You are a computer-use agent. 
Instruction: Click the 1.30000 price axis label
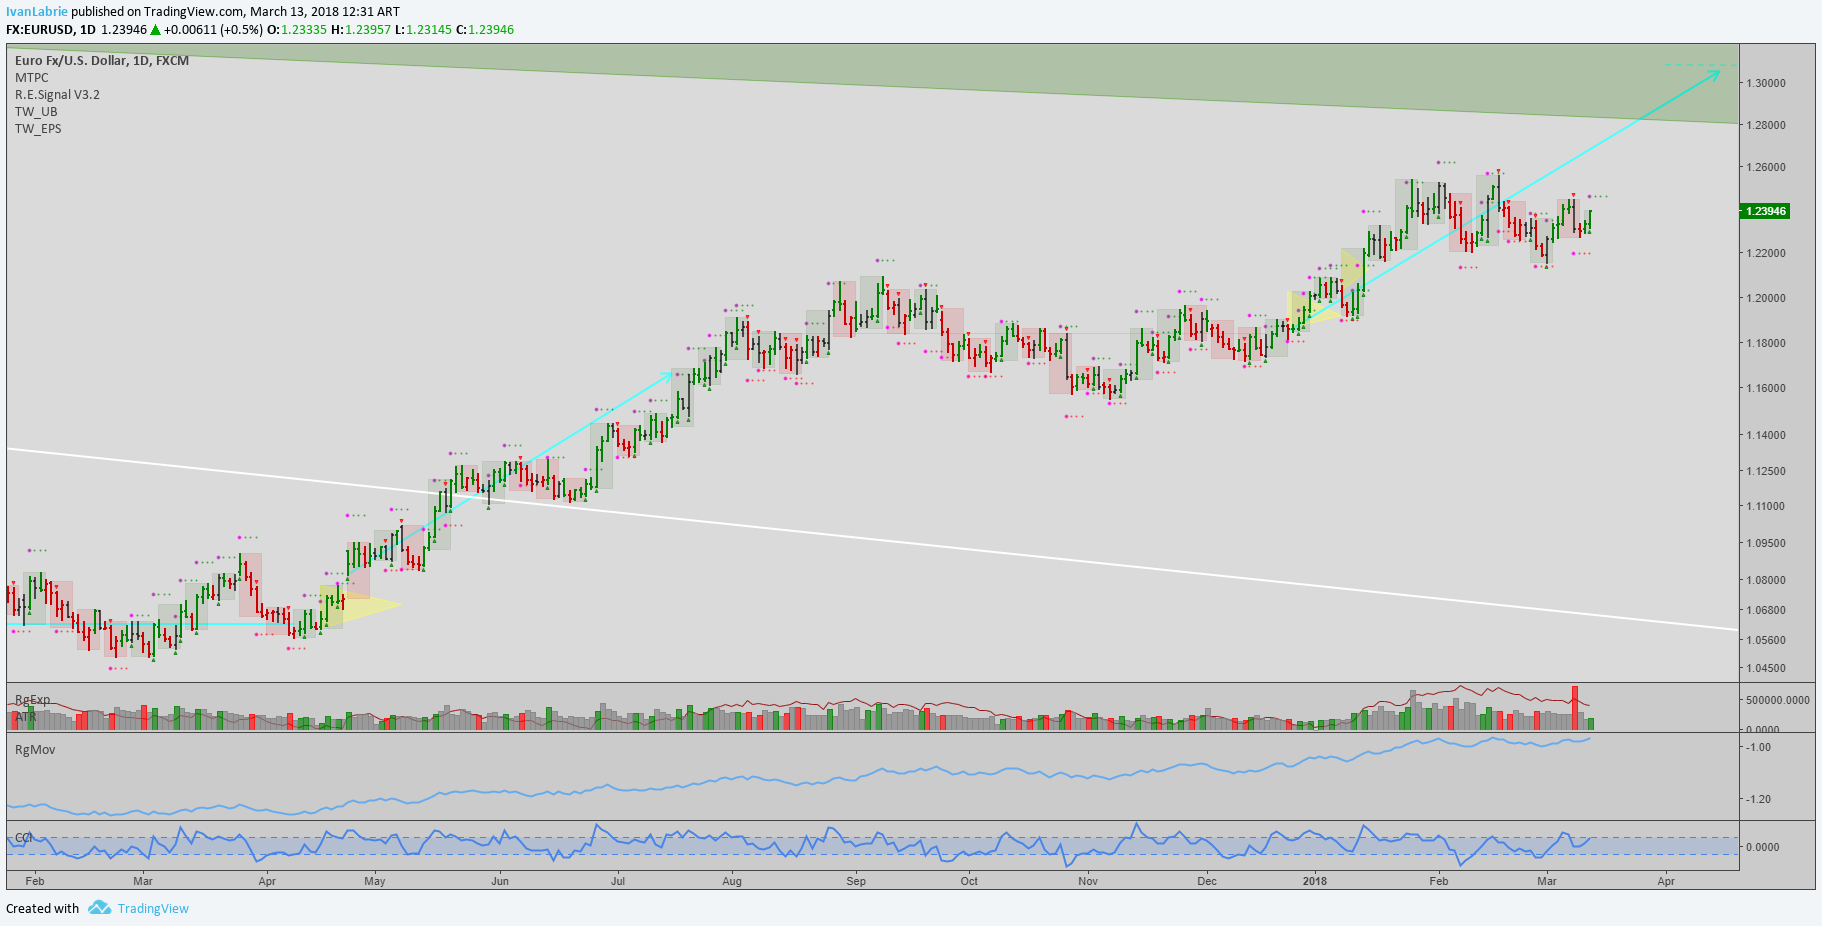click(1766, 83)
